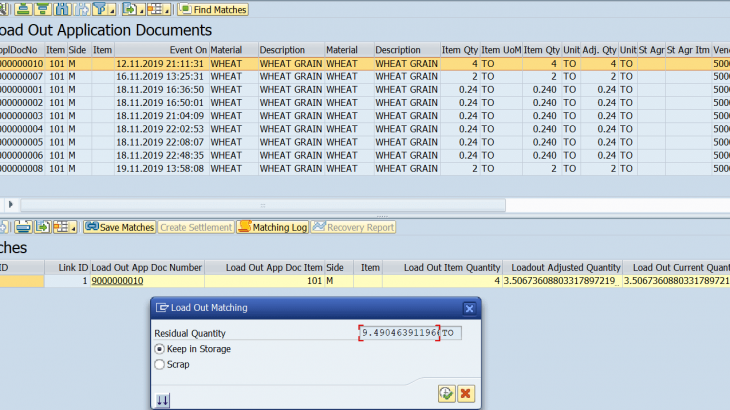730x410 pixels.
Task: Click the Sort Descending toolbar icon
Action: tap(42, 9)
